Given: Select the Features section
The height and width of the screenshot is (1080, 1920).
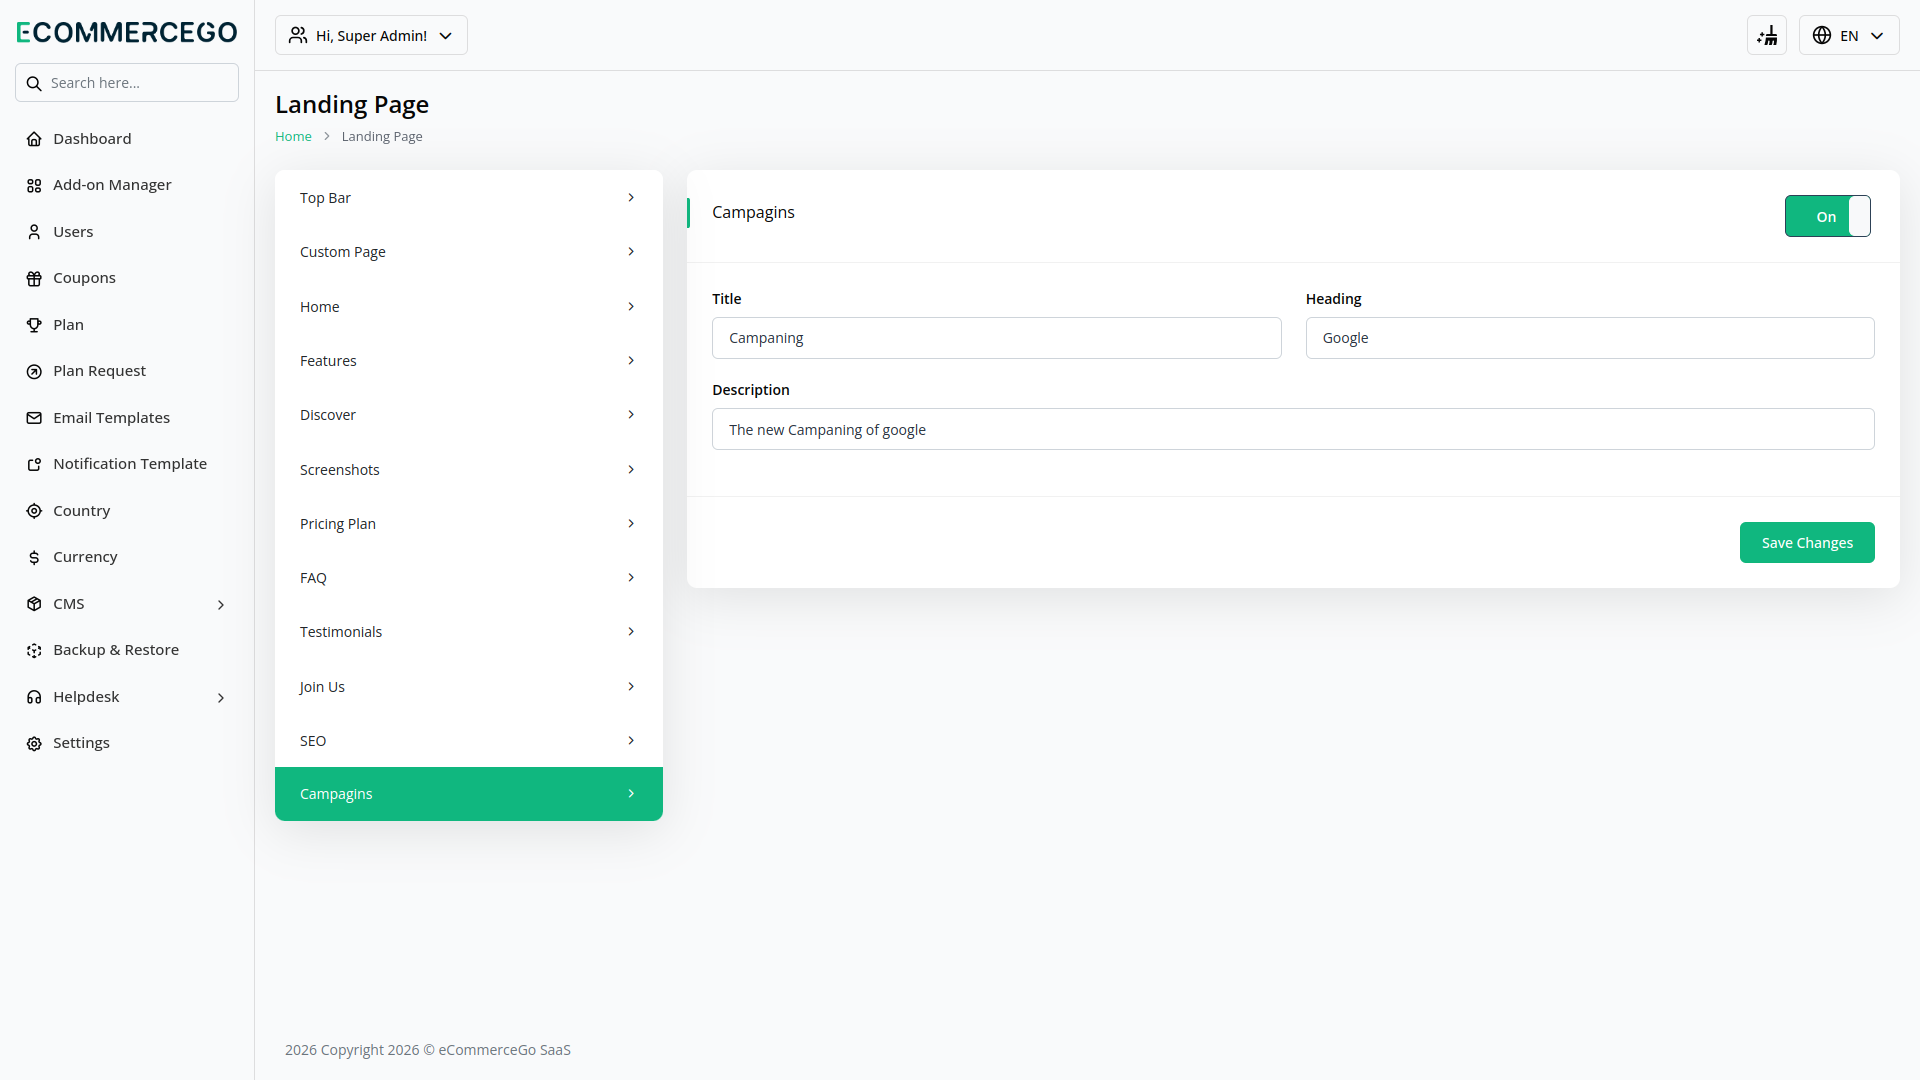Looking at the screenshot, I should tap(469, 361).
